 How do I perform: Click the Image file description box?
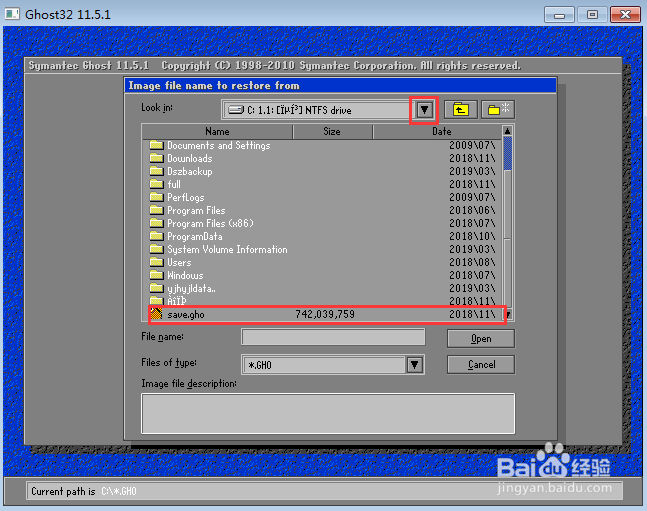328,413
